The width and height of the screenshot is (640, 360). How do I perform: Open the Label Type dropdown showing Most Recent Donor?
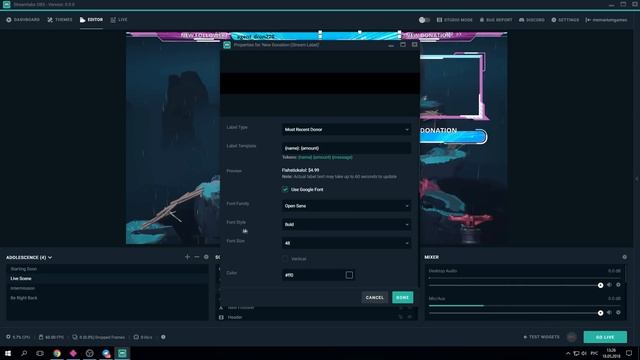(x=346, y=129)
